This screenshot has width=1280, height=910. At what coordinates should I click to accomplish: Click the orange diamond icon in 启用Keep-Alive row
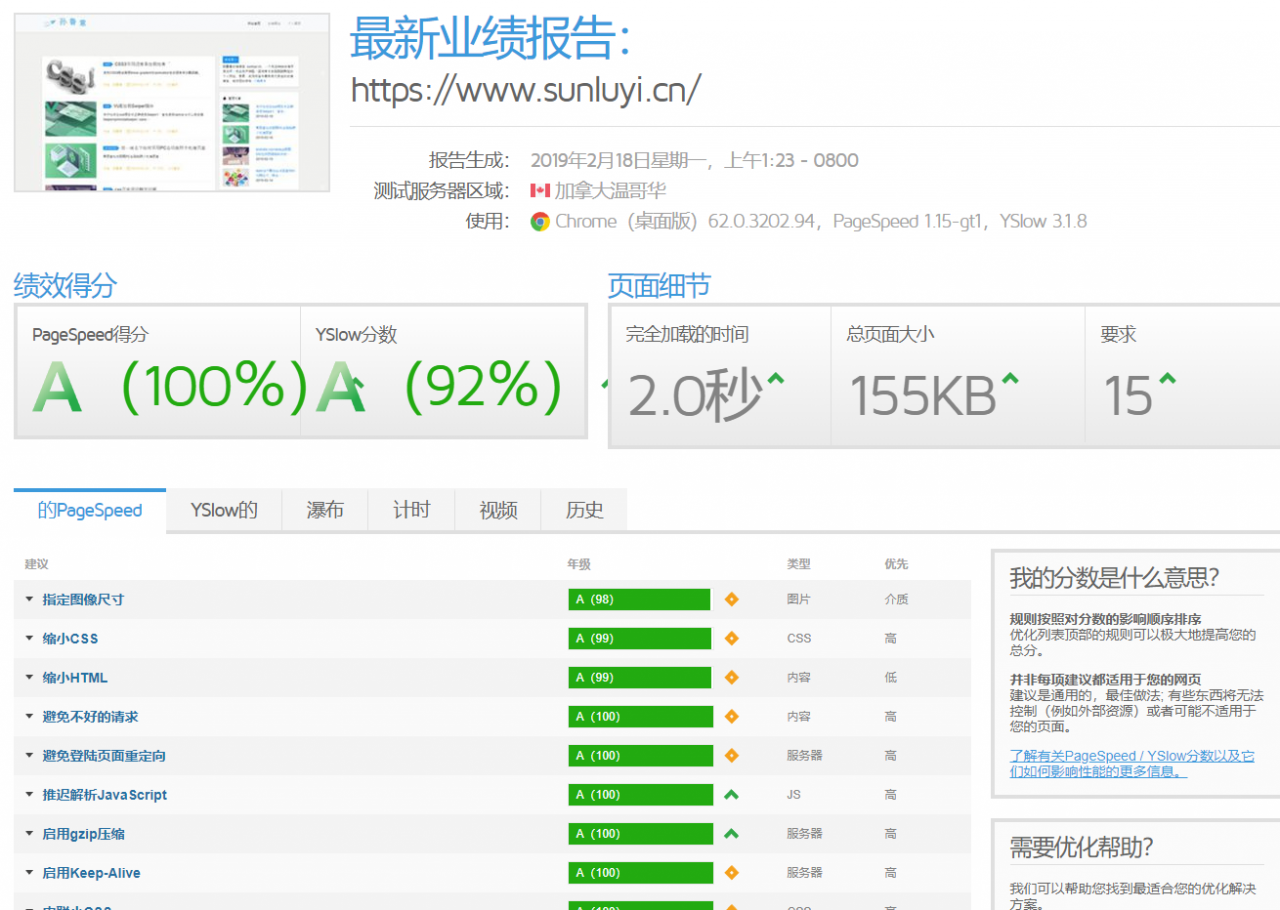point(731,873)
